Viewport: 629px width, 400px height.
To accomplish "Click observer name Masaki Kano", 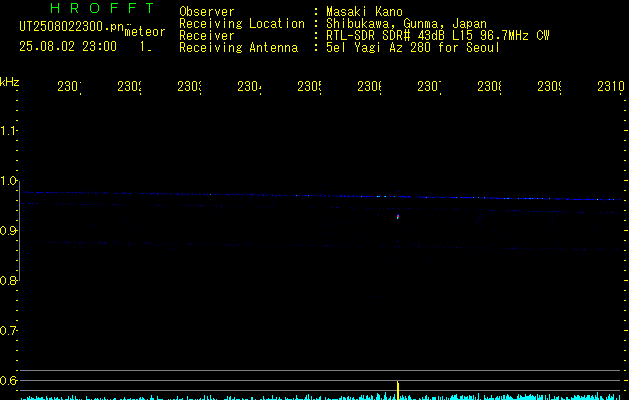I will click(364, 12).
